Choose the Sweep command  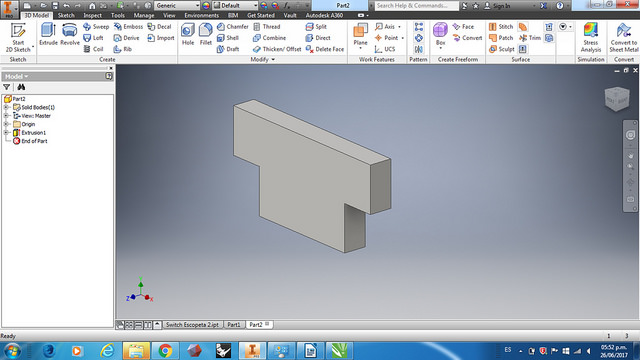pos(96,27)
